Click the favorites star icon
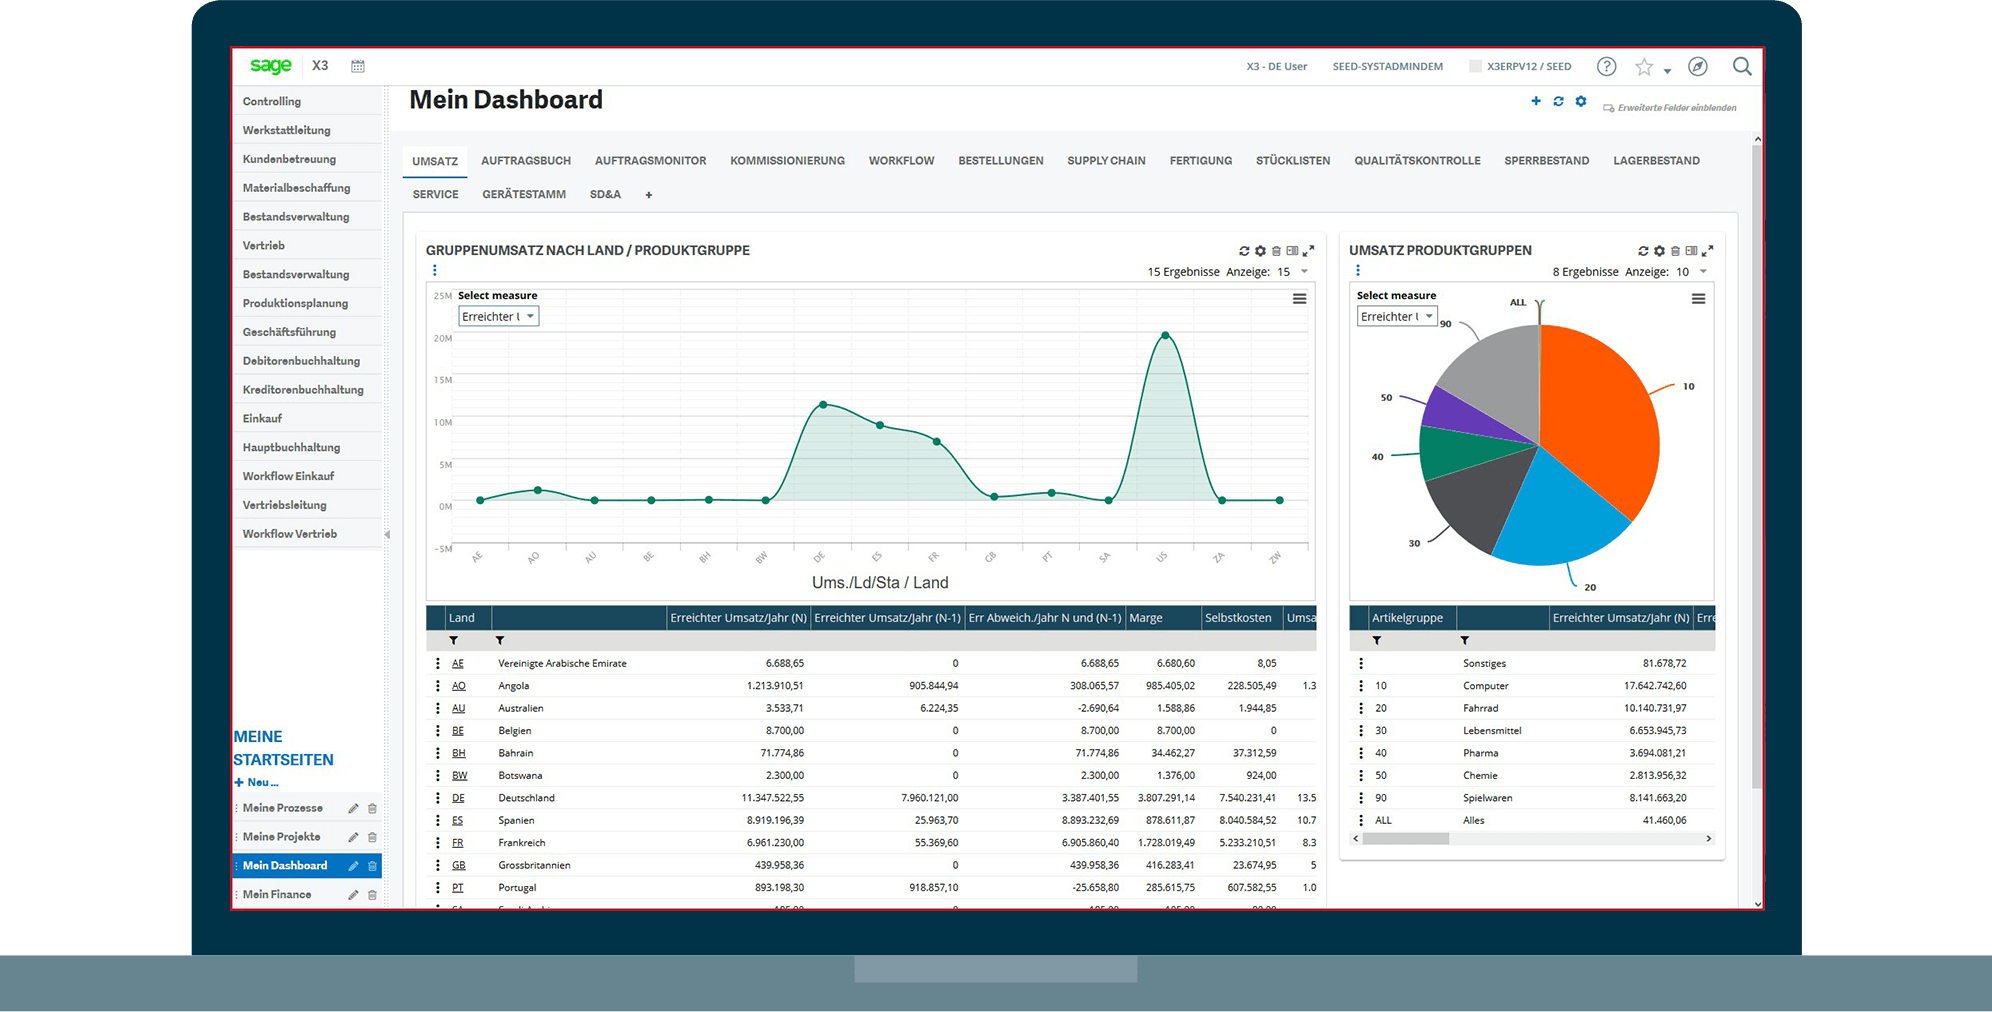Image resolution: width=1992 pixels, height=1012 pixels. (1644, 67)
